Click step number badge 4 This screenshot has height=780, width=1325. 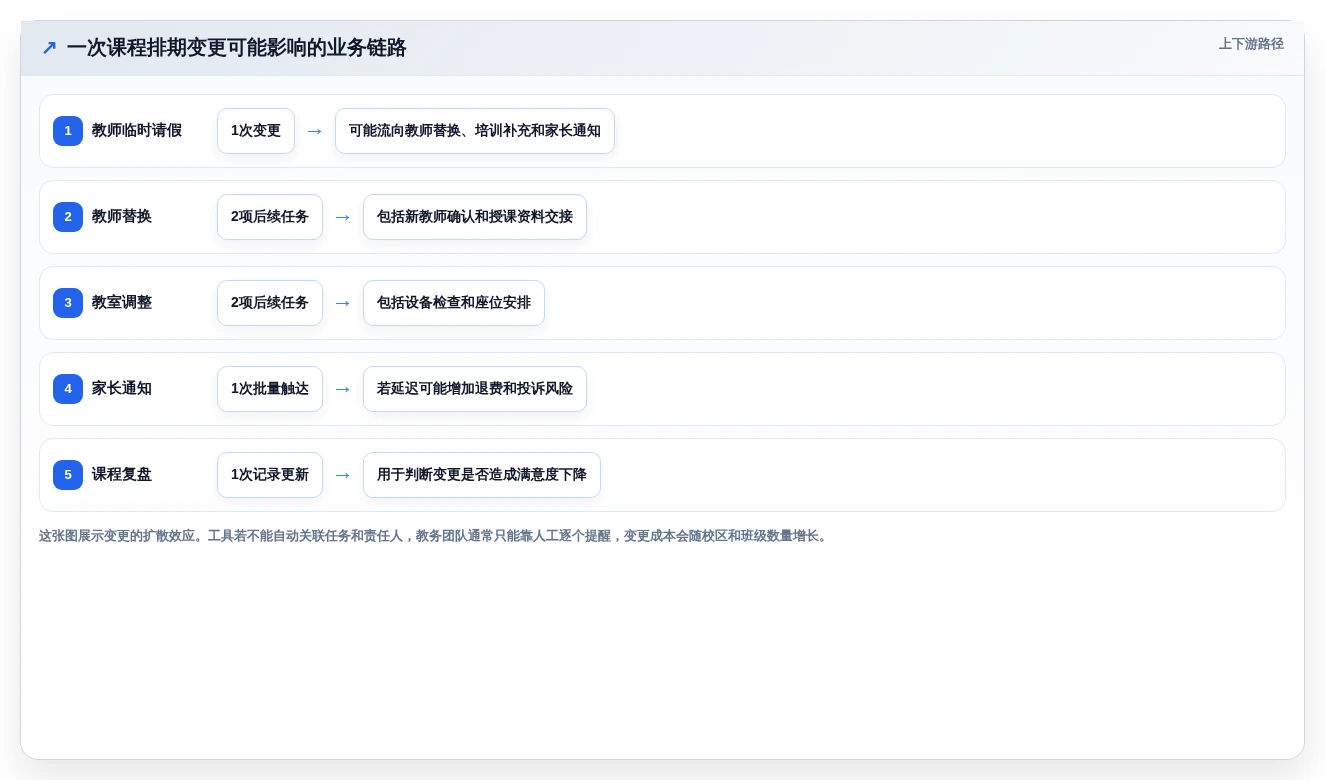[68, 389]
